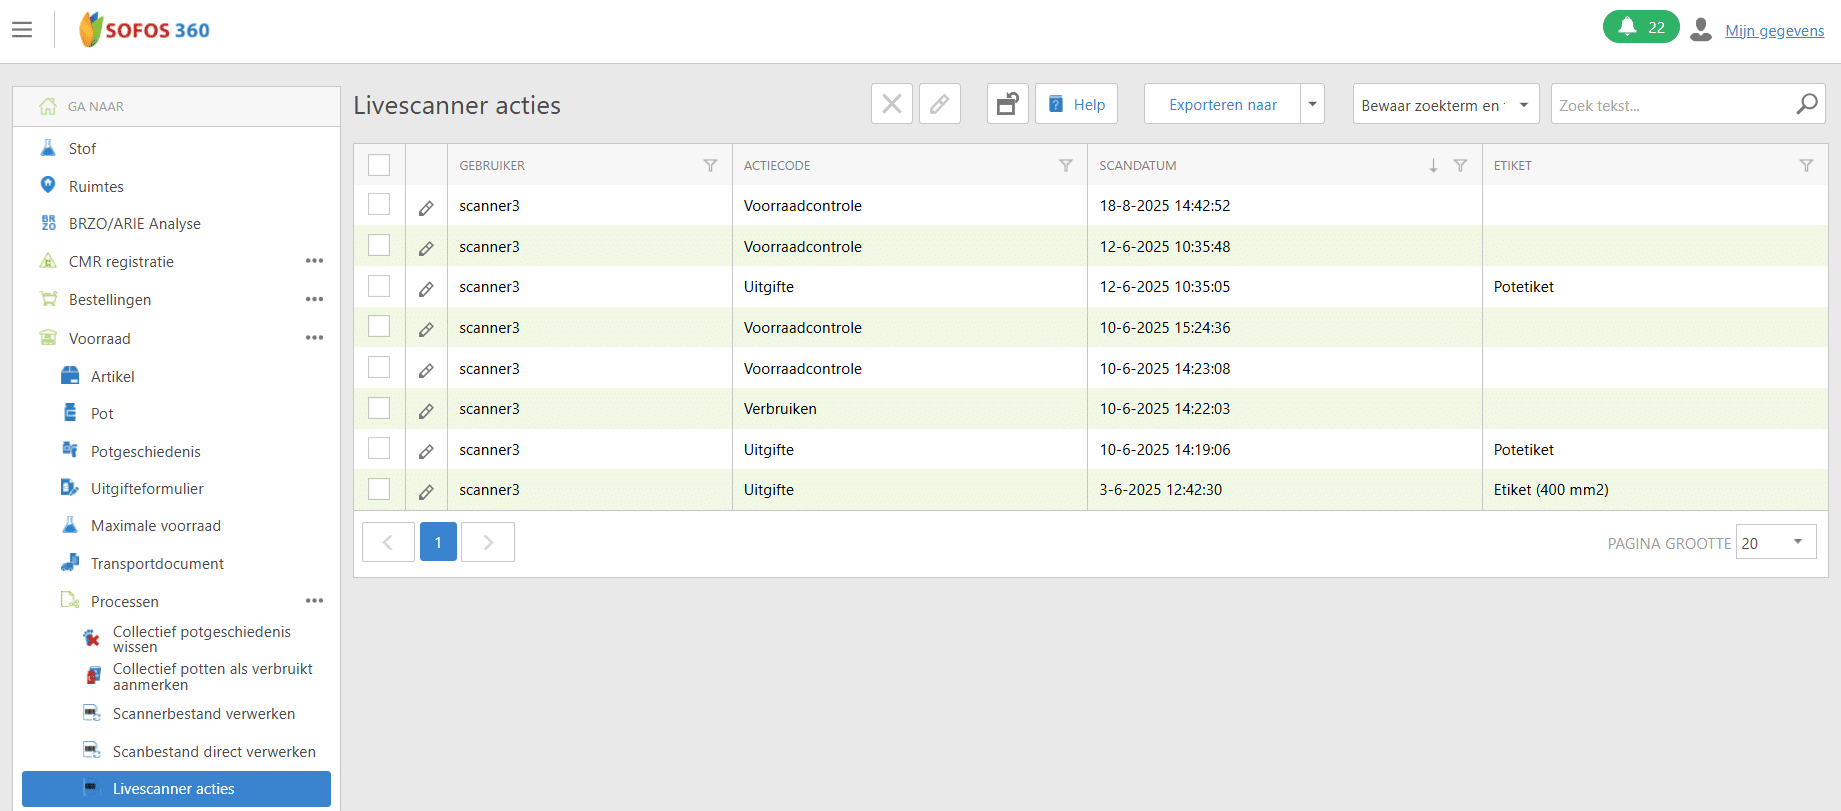Check the row dated 12-6-2025 10:35:48

379,245
